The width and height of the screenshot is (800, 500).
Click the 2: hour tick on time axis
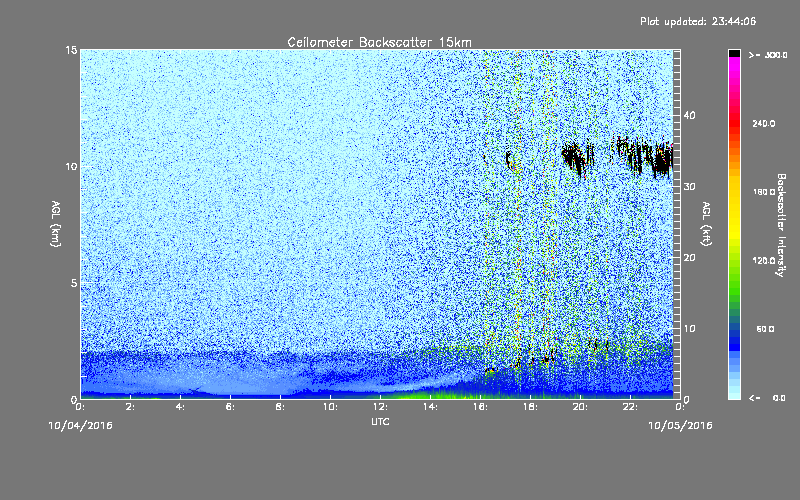pos(130,407)
